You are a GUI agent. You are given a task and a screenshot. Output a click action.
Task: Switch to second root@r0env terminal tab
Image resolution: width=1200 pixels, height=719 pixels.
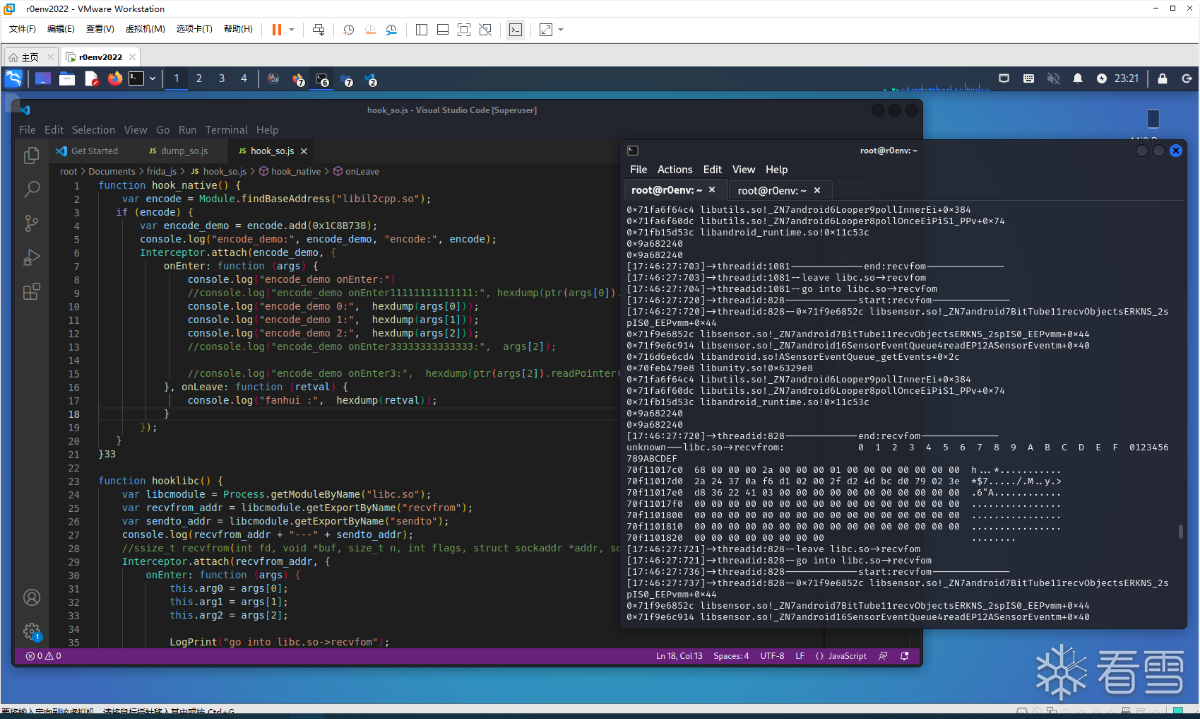click(x=779, y=190)
